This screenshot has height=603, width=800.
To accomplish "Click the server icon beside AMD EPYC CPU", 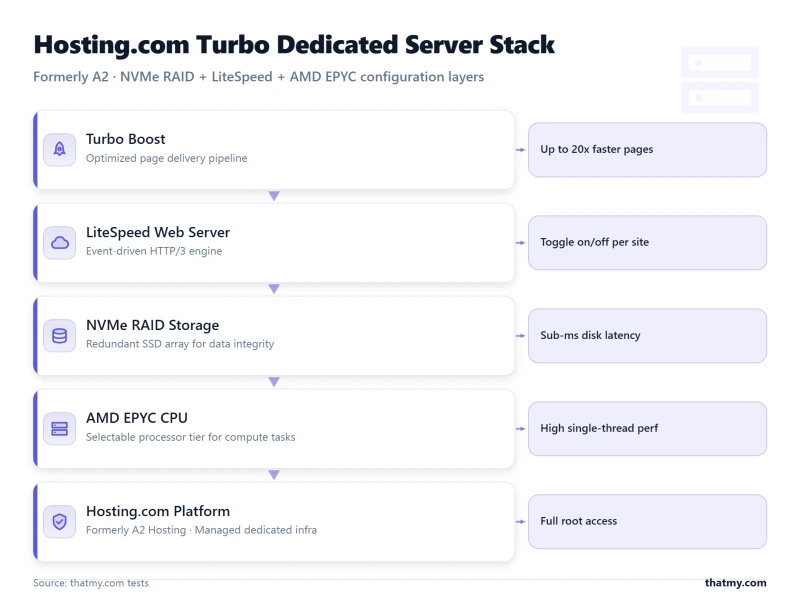I will click(x=60, y=429).
